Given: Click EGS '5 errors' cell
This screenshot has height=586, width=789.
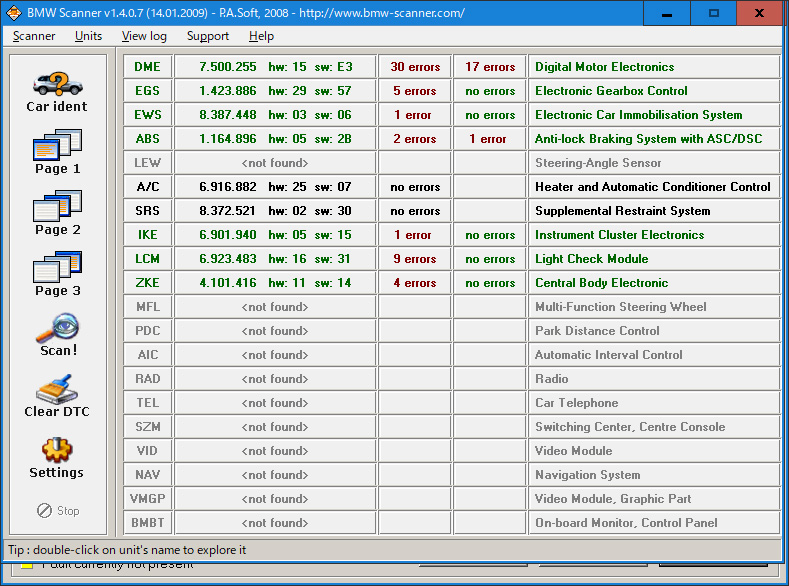Looking at the screenshot, I should [415, 91].
